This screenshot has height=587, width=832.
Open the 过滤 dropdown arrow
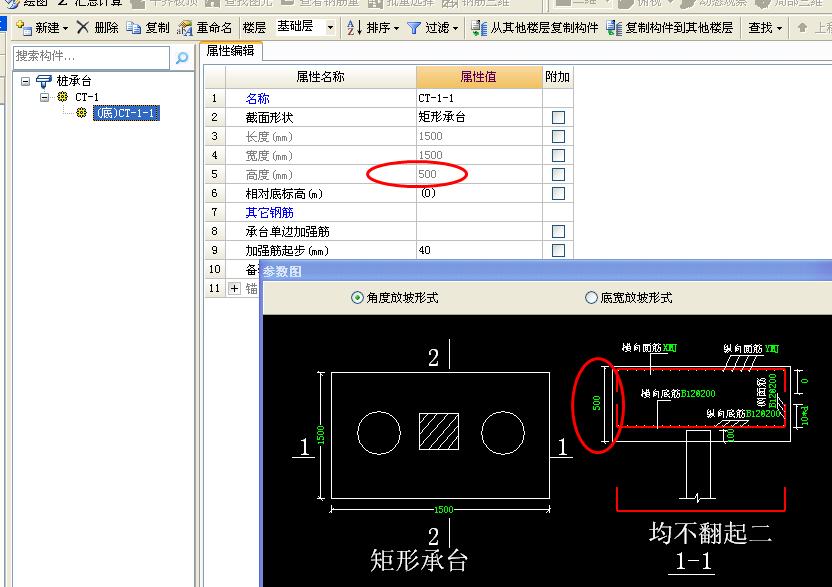pyautogui.click(x=455, y=28)
